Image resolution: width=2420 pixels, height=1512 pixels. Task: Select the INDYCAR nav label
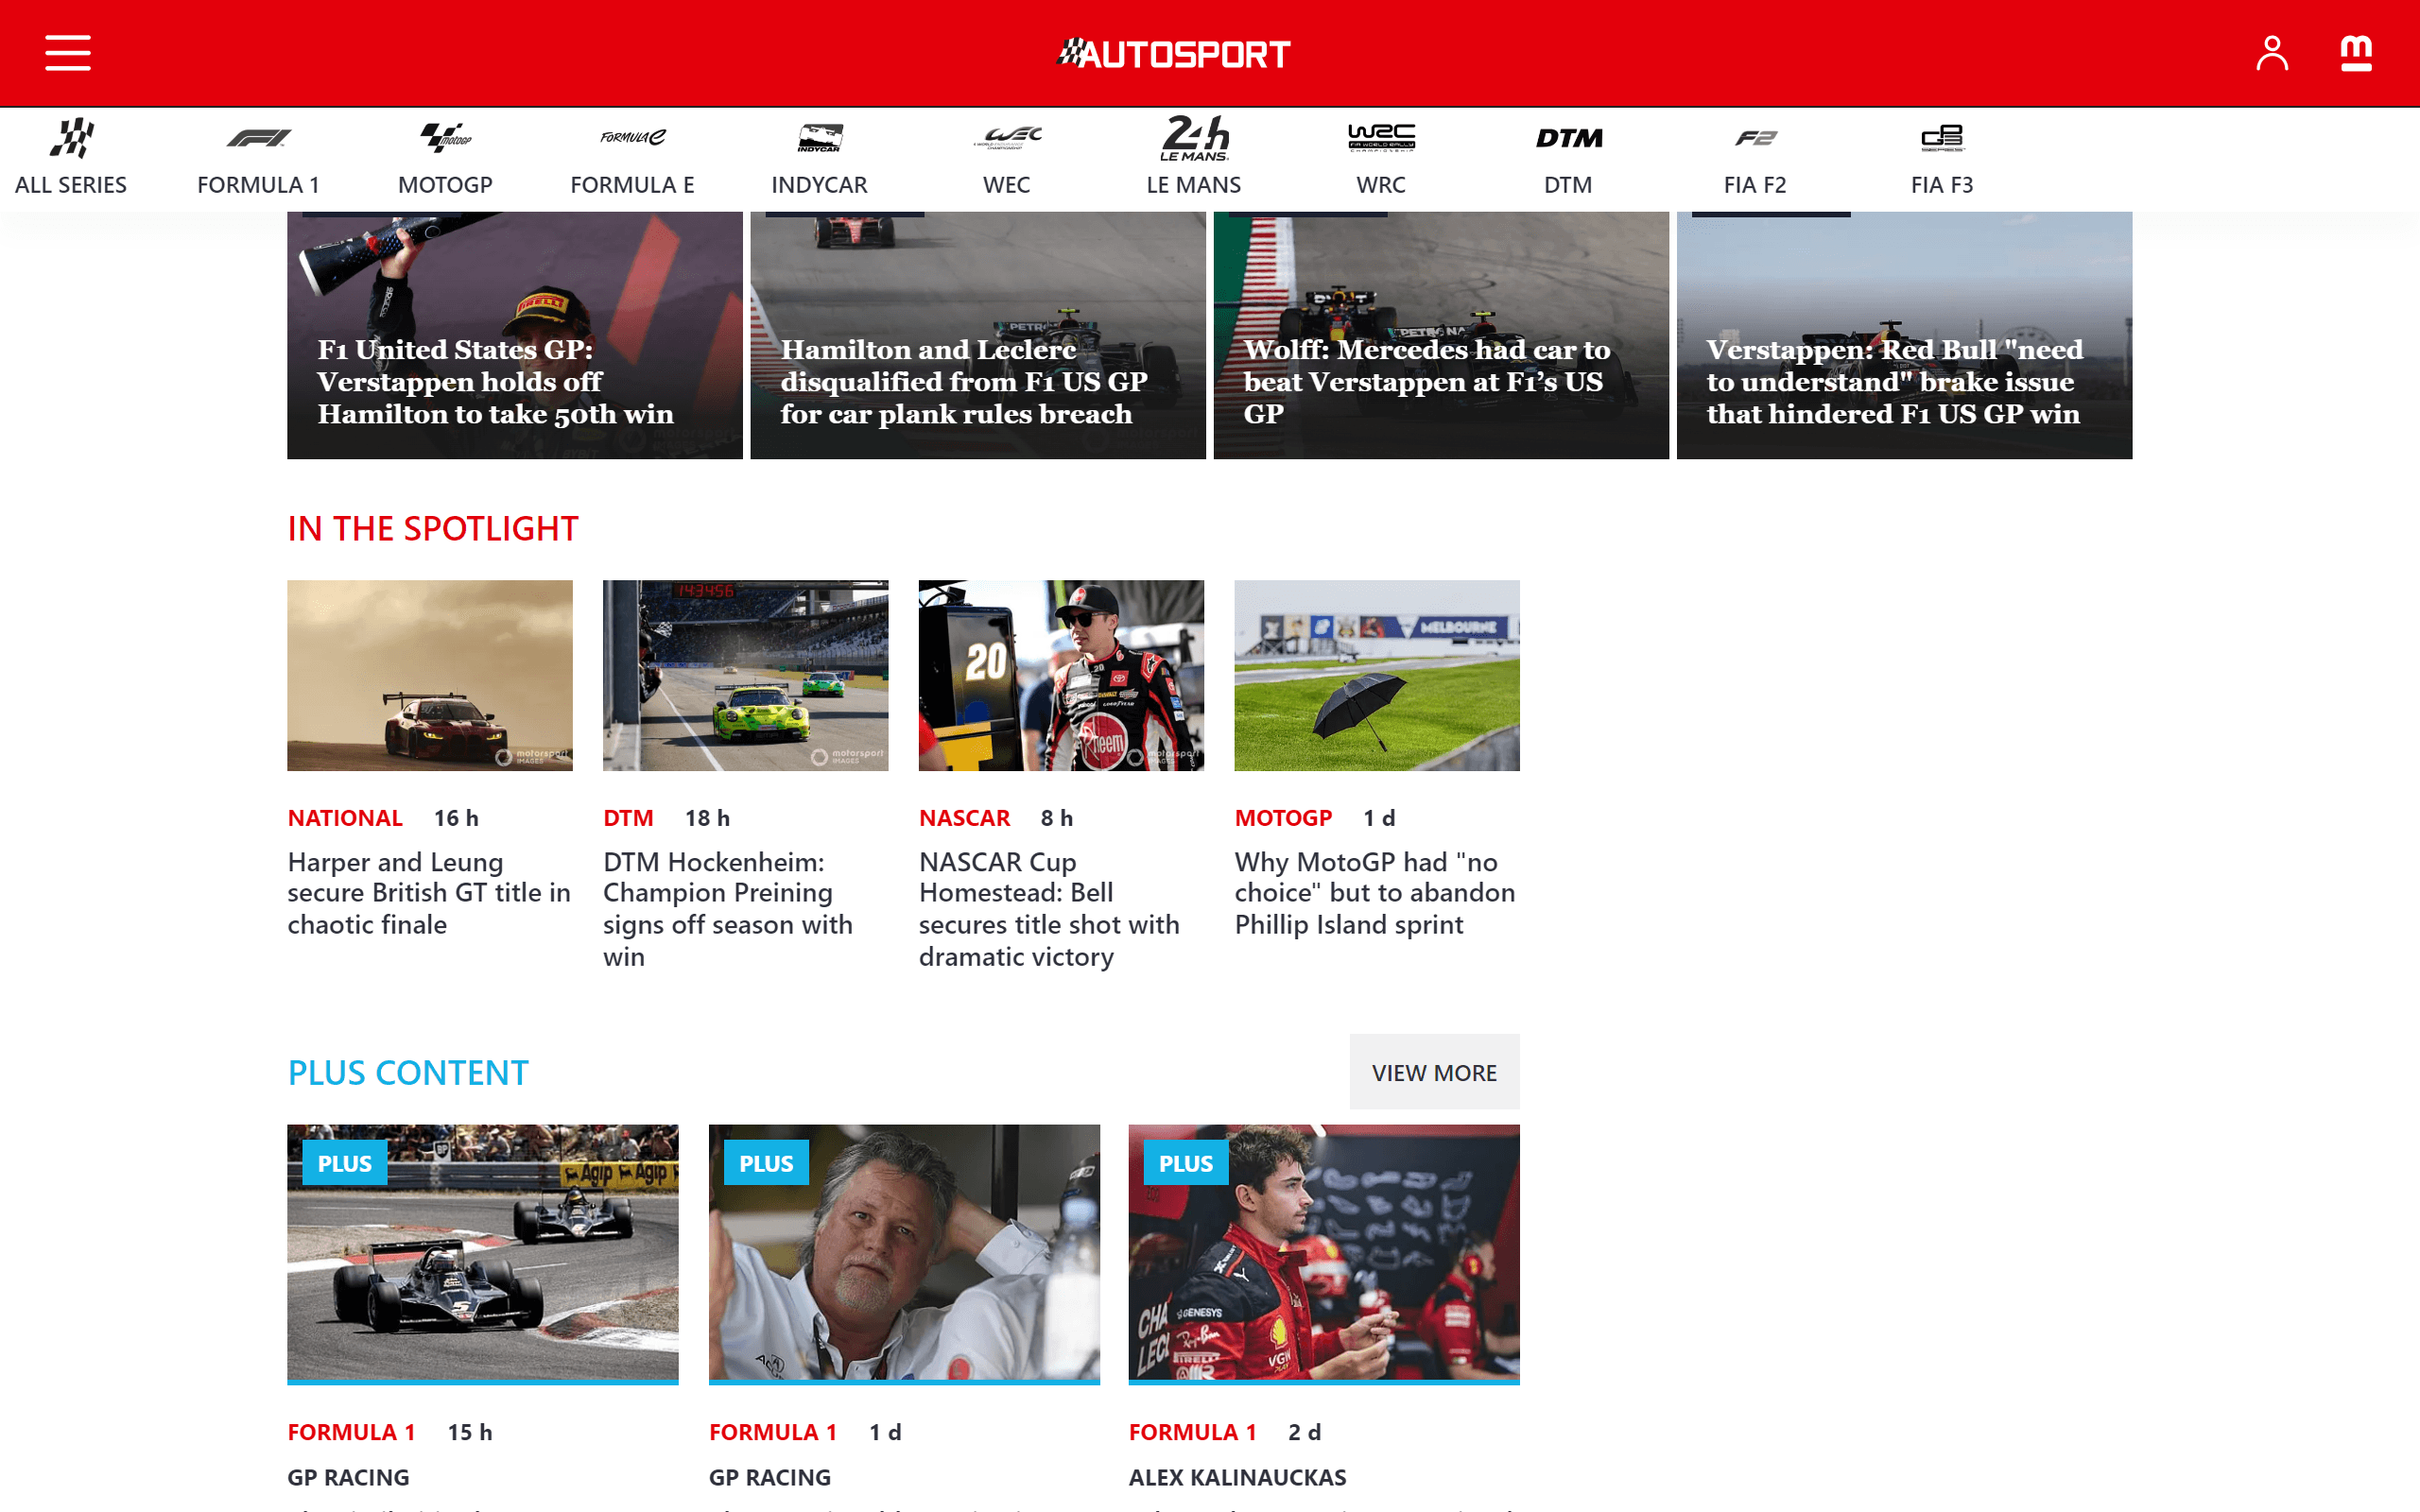[819, 185]
